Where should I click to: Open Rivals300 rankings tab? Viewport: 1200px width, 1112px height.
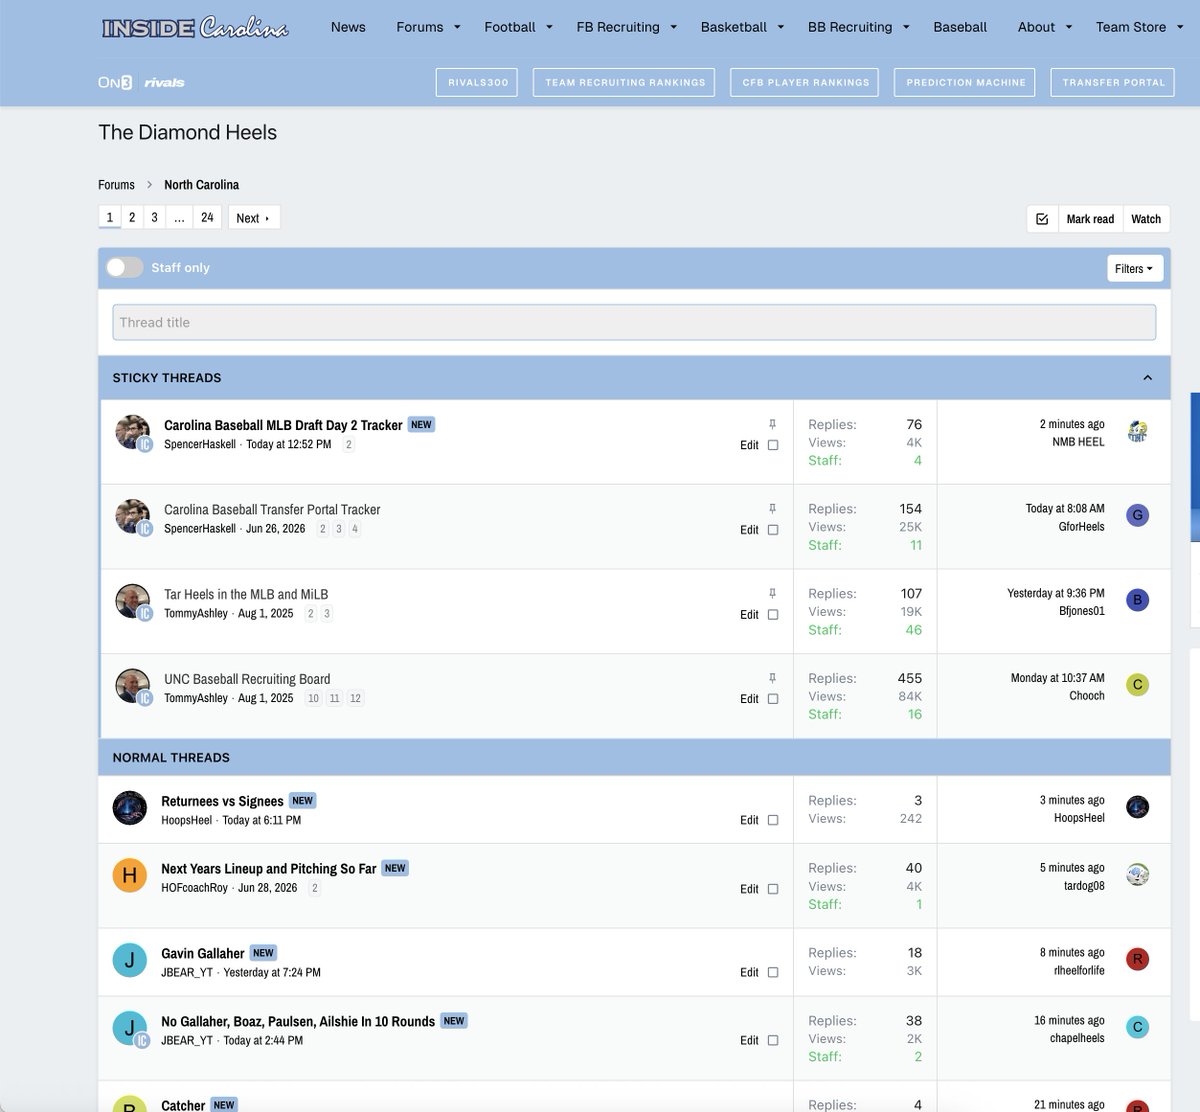coord(477,82)
